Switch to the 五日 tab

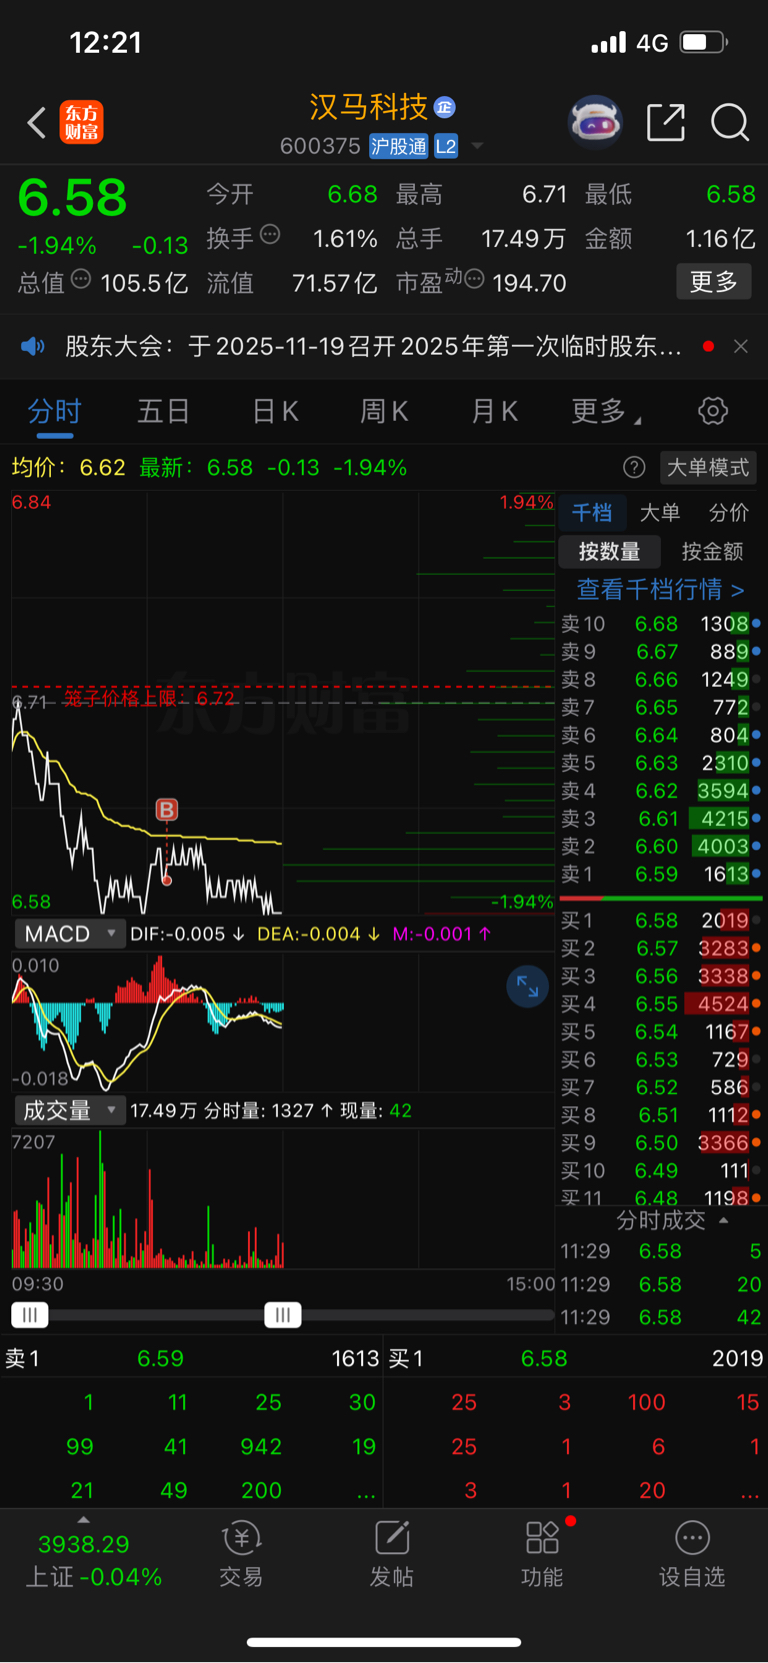(163, 411)
